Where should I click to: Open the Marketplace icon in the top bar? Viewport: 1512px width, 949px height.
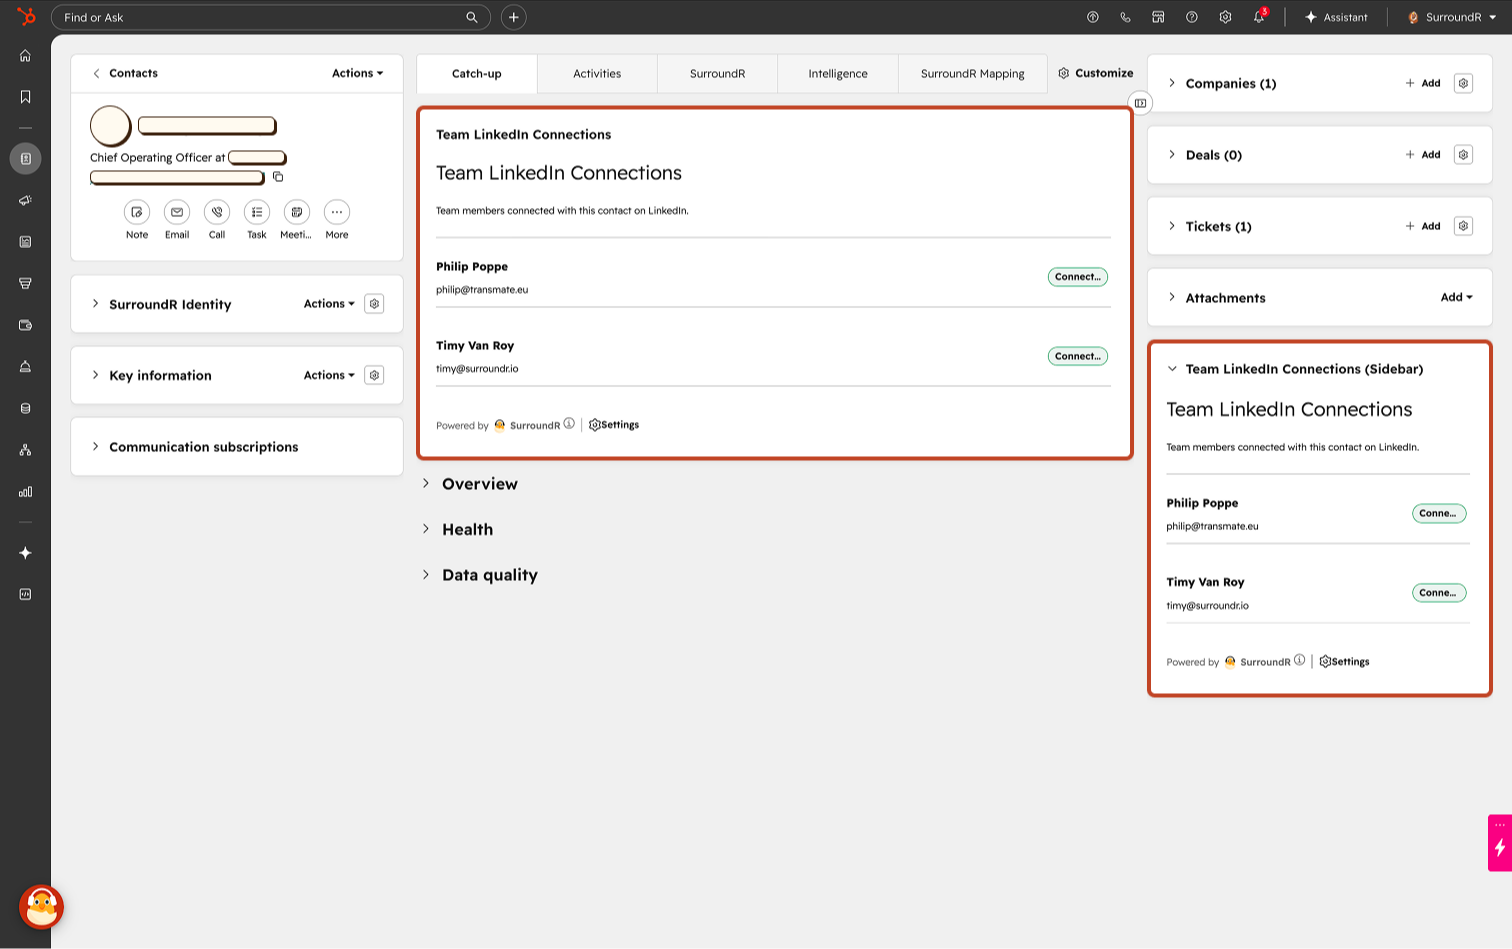pos(1158,17)
